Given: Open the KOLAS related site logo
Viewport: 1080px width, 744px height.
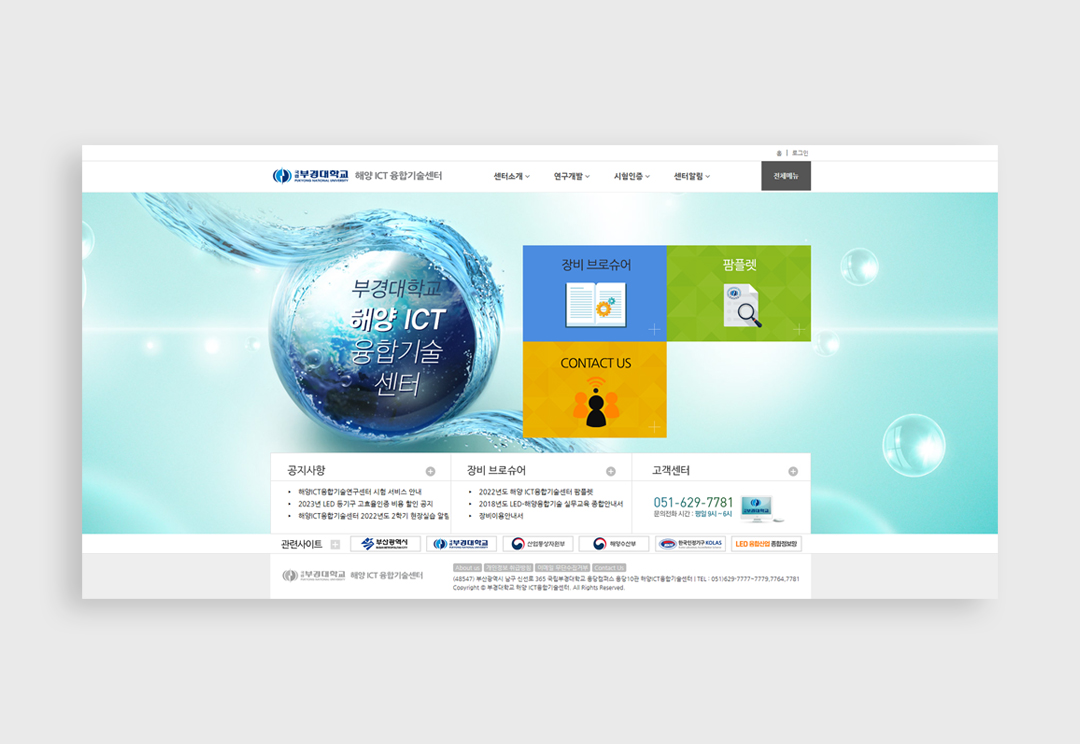Looking at the screenshot, I should [690, 544].
